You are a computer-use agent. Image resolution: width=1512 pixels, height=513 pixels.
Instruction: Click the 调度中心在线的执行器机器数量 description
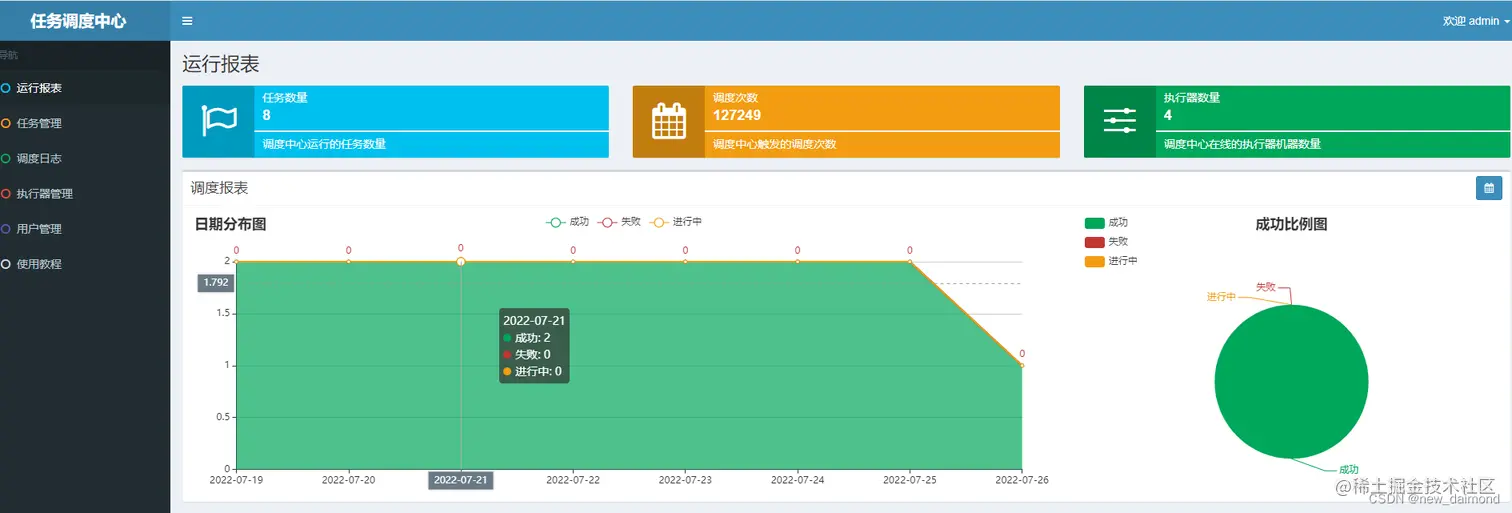point(1242,144)
